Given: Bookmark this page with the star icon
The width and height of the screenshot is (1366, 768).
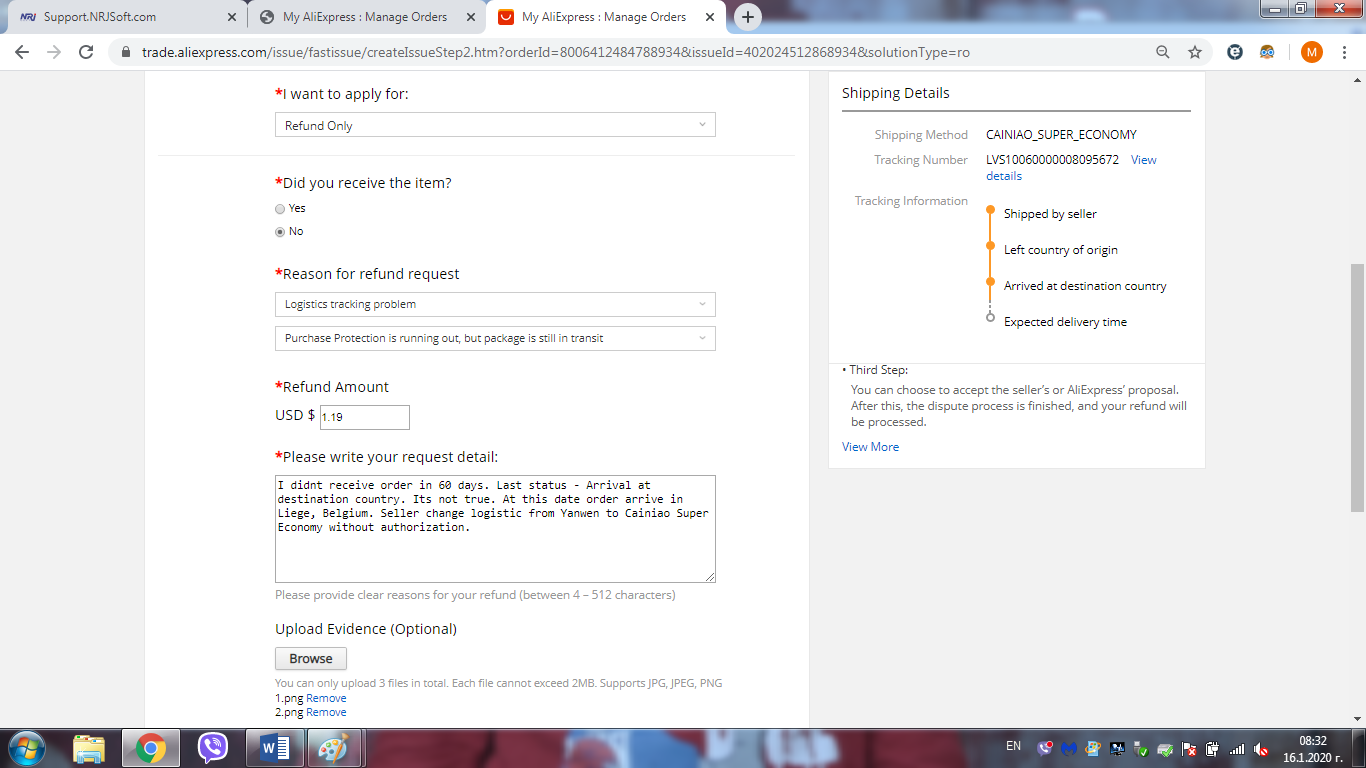Looking at the screenshot, I should (x=1194, y=52).
